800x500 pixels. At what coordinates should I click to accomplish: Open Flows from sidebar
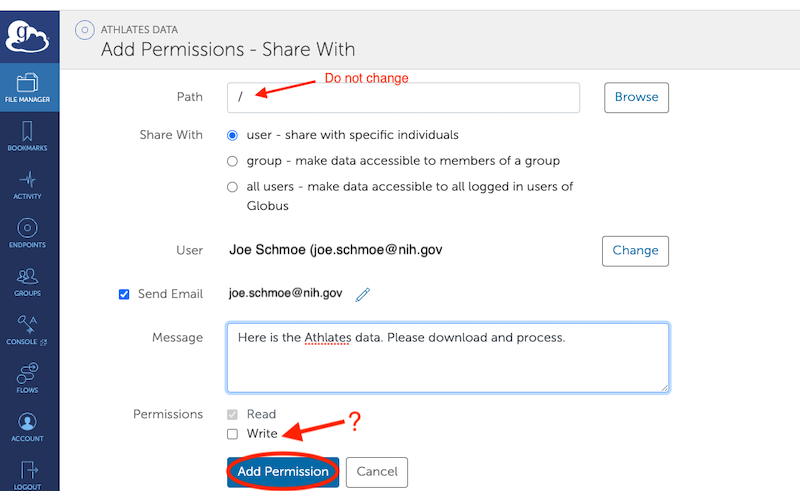click(28, 377)
